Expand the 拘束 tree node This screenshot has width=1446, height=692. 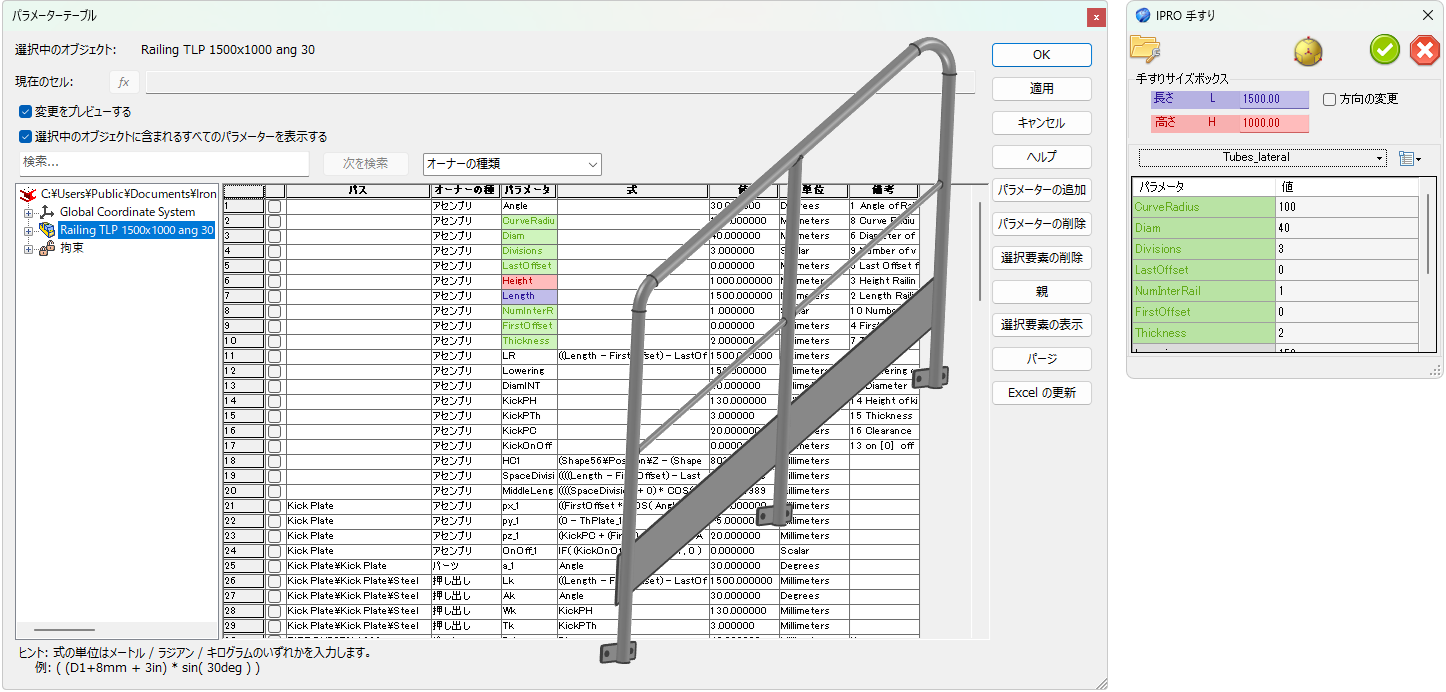pos(29,248)
